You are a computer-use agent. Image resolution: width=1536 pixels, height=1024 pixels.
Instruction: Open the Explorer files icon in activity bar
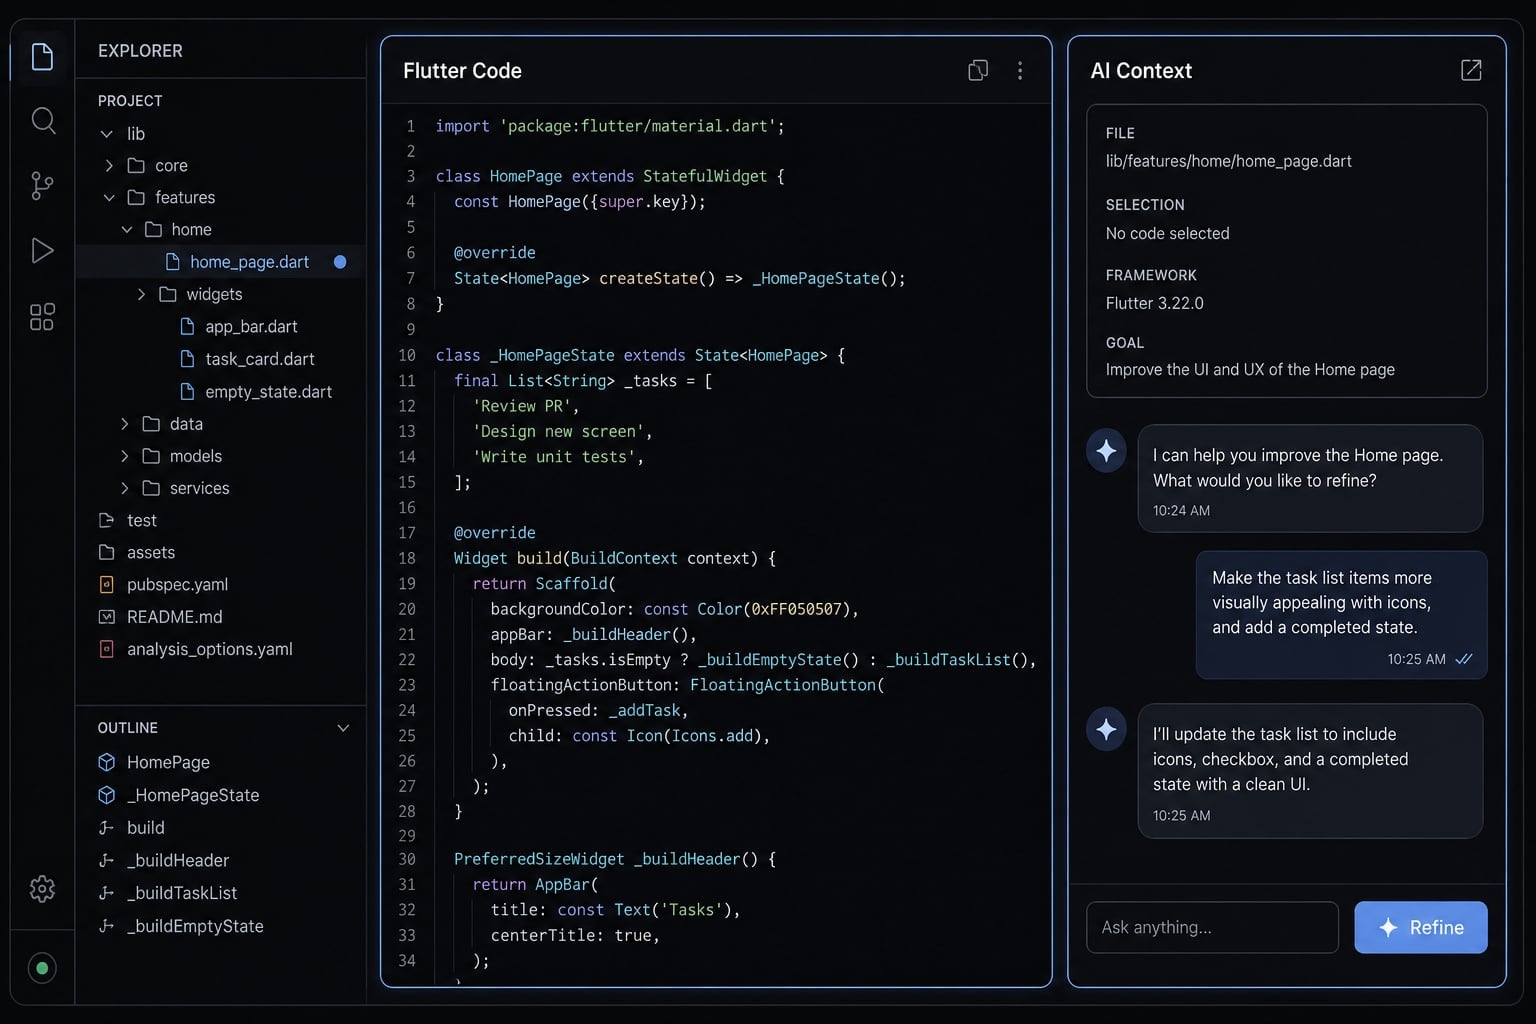coord(42,57)
